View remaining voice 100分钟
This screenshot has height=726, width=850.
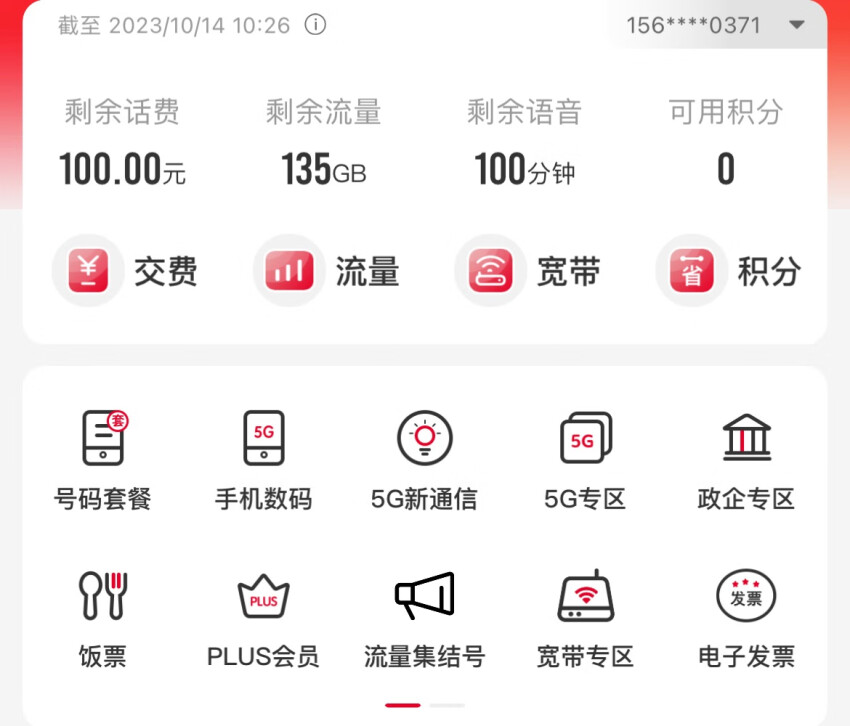coord(525,170)
